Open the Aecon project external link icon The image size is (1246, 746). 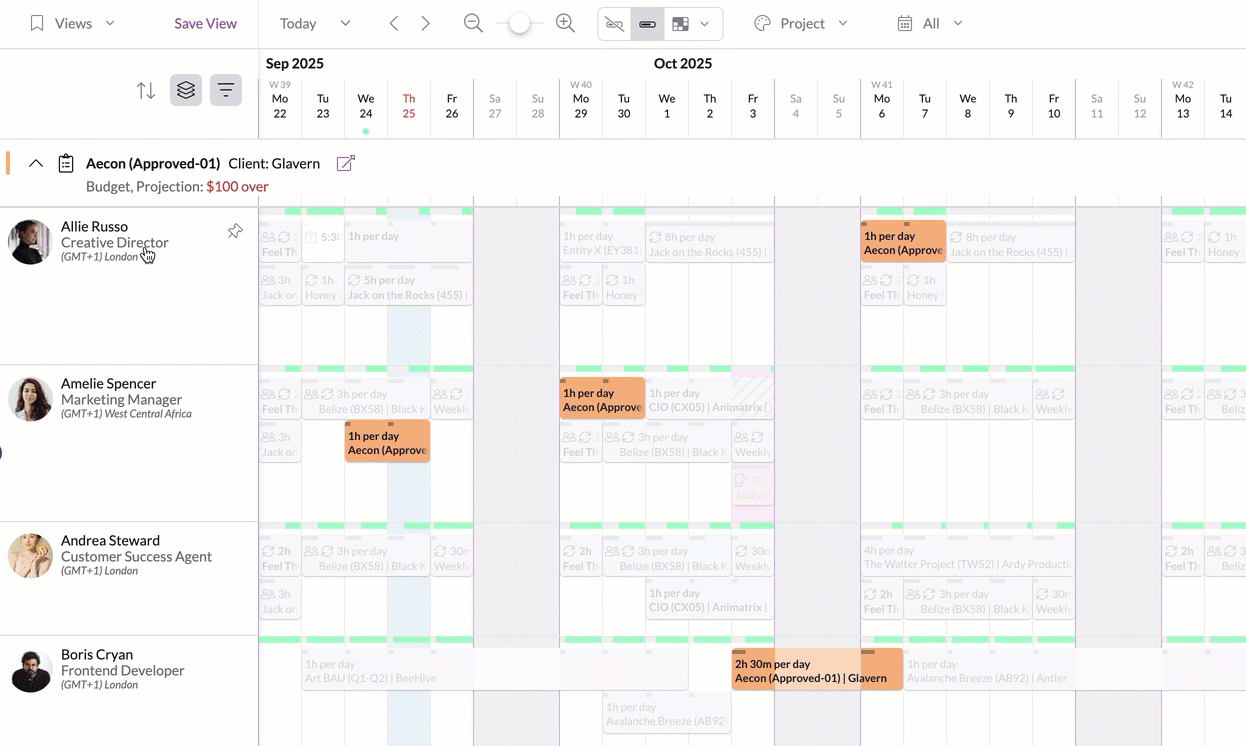346,163
